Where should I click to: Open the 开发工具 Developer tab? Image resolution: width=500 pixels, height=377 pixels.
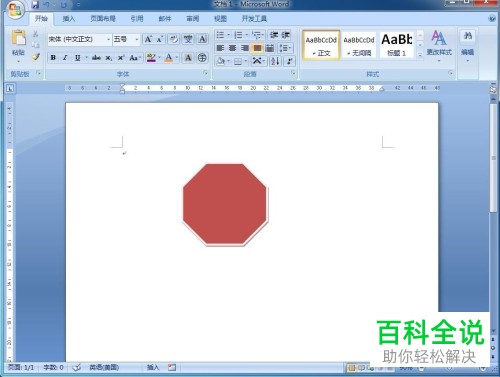[254, 19]
